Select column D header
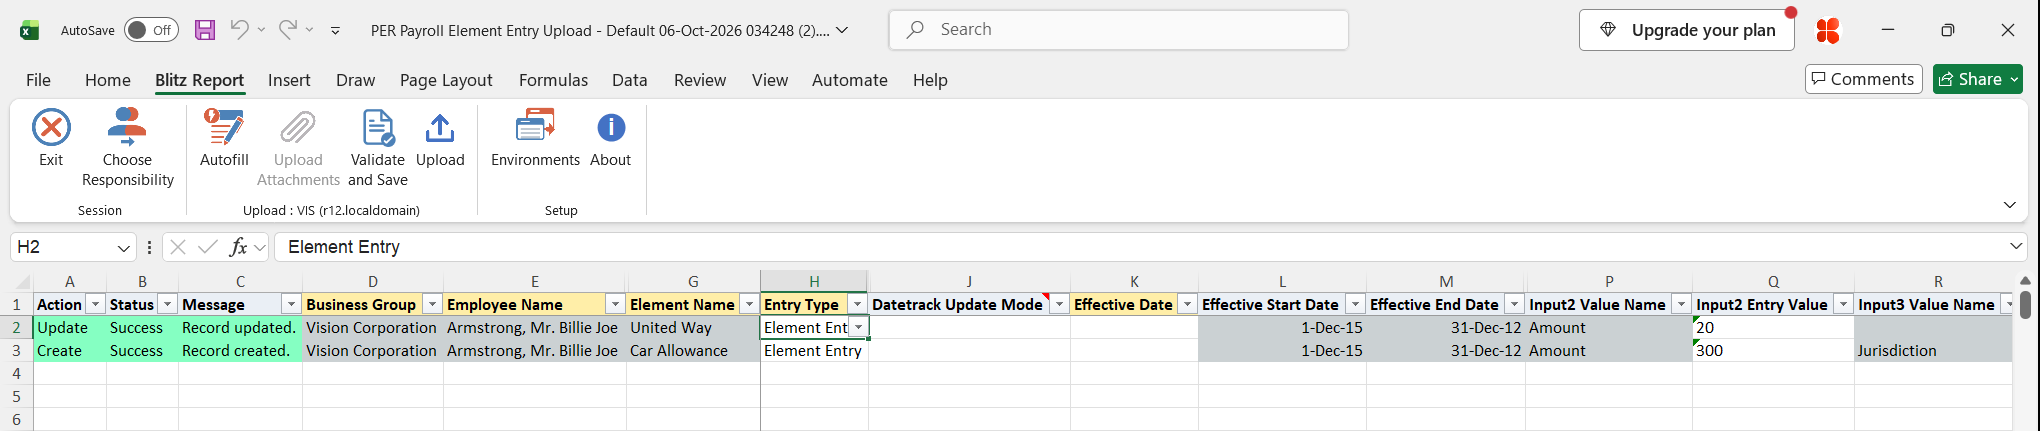2040x431 pixels. click(x=372, y=282)
